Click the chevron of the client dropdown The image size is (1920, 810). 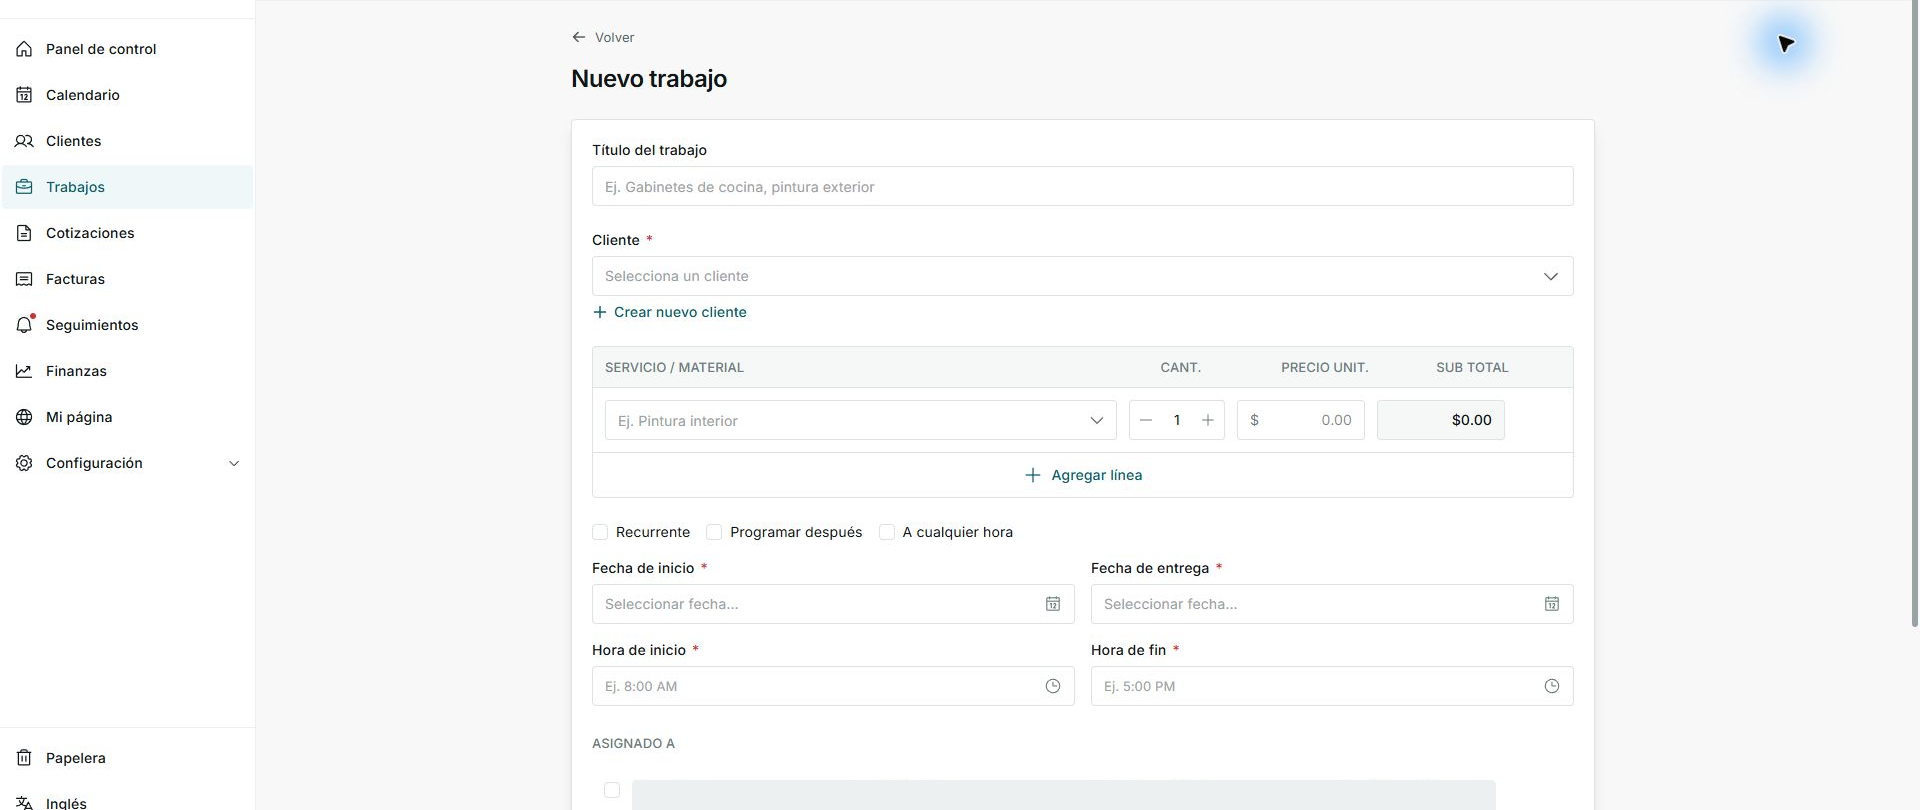click(1551, 276)
